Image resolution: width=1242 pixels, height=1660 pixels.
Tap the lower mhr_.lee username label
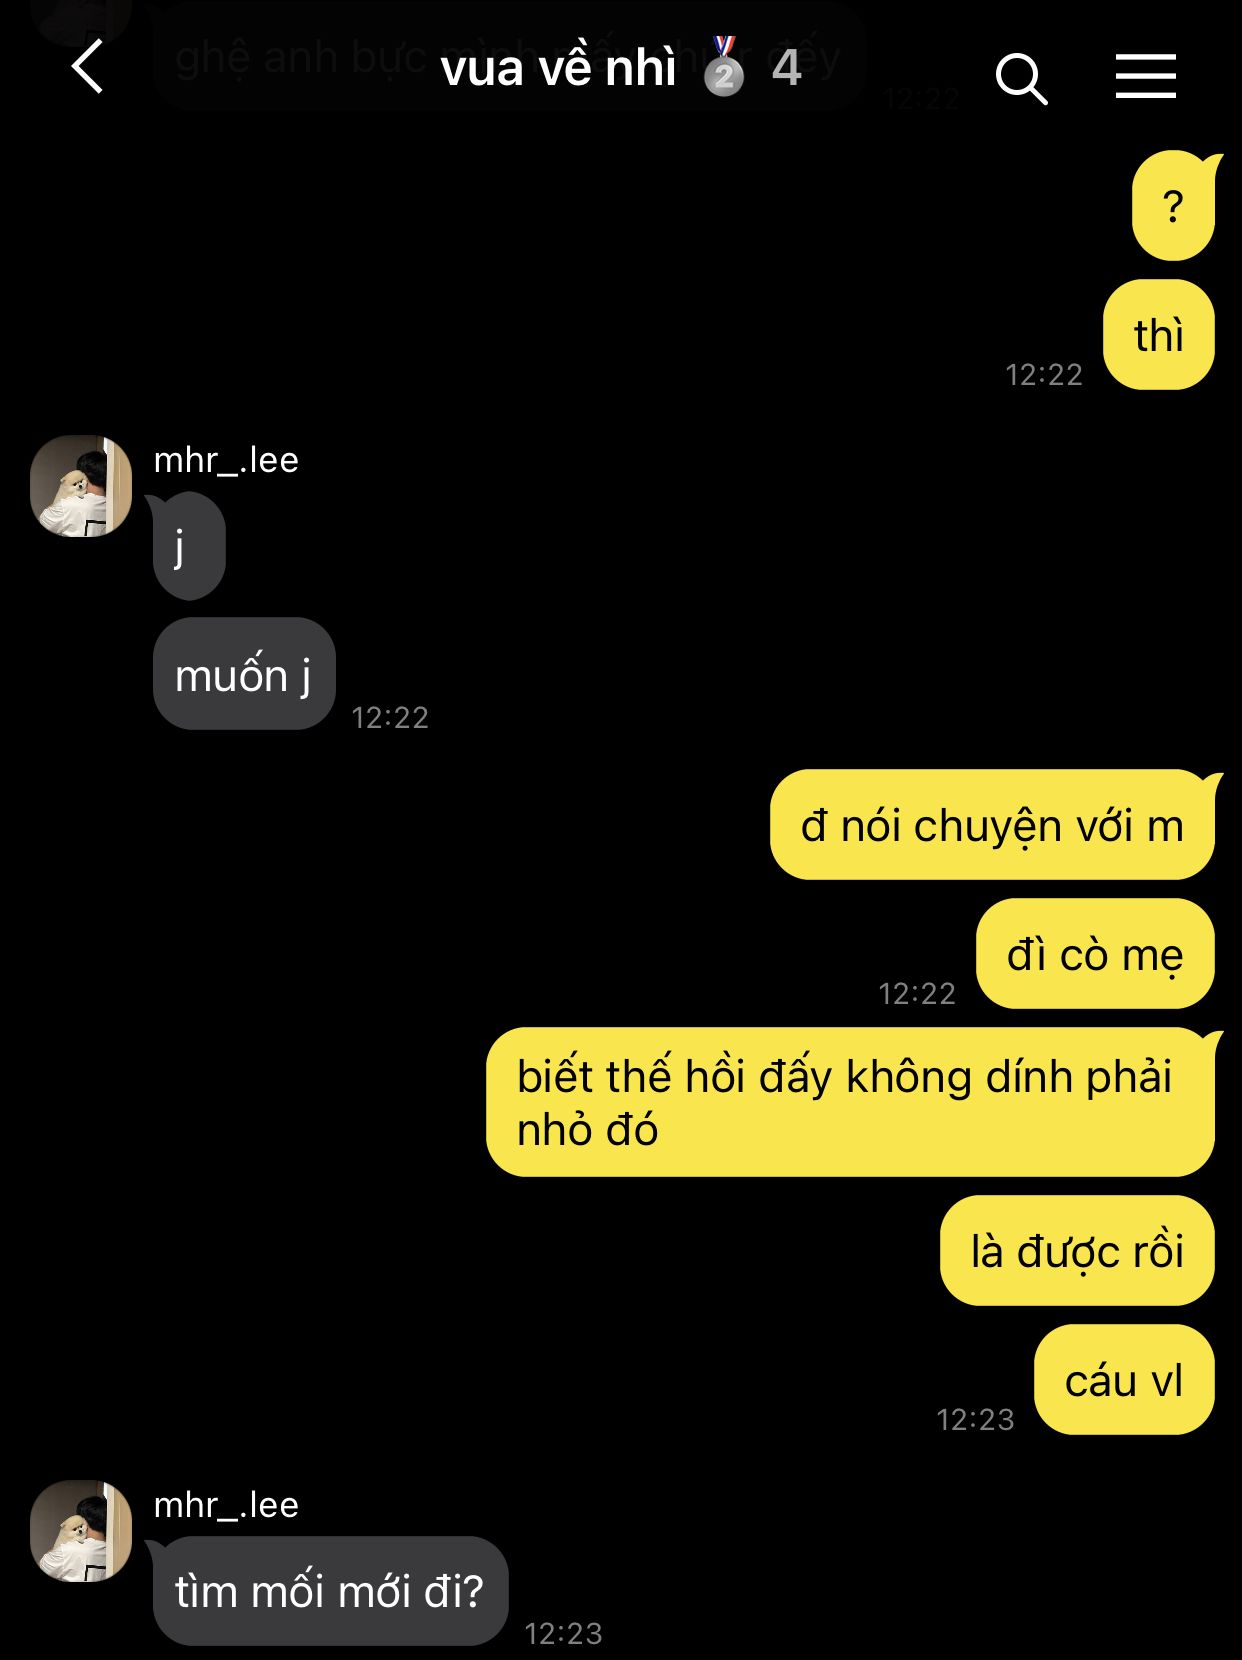tap(226, 1505)
